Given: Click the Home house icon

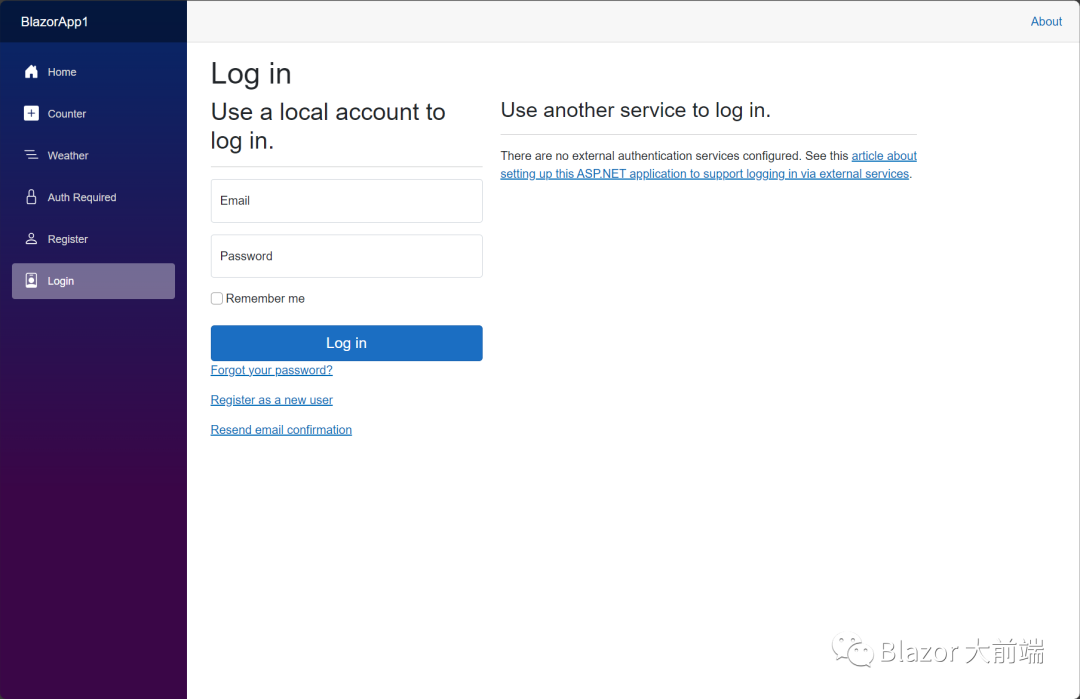Looking at the screenshot, I should click(31, 72).
